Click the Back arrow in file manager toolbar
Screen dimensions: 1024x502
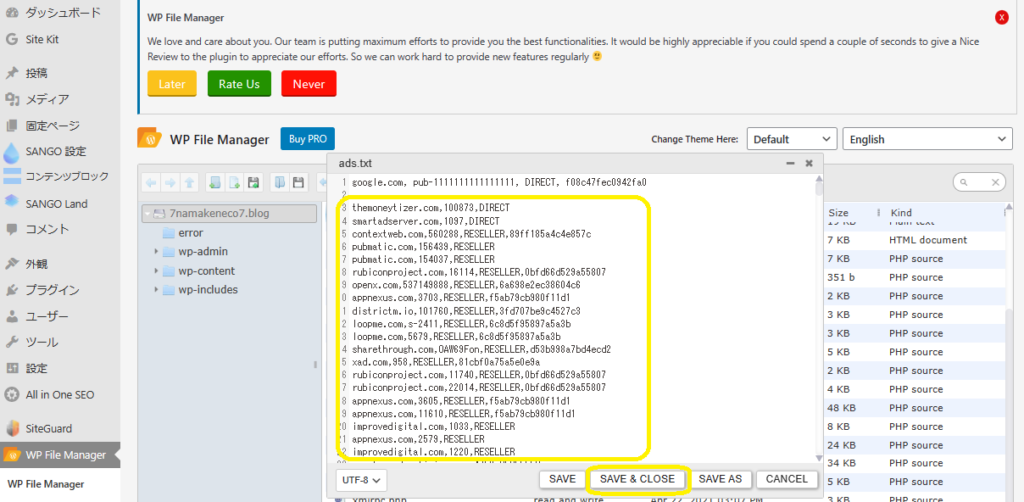[151, 183]
